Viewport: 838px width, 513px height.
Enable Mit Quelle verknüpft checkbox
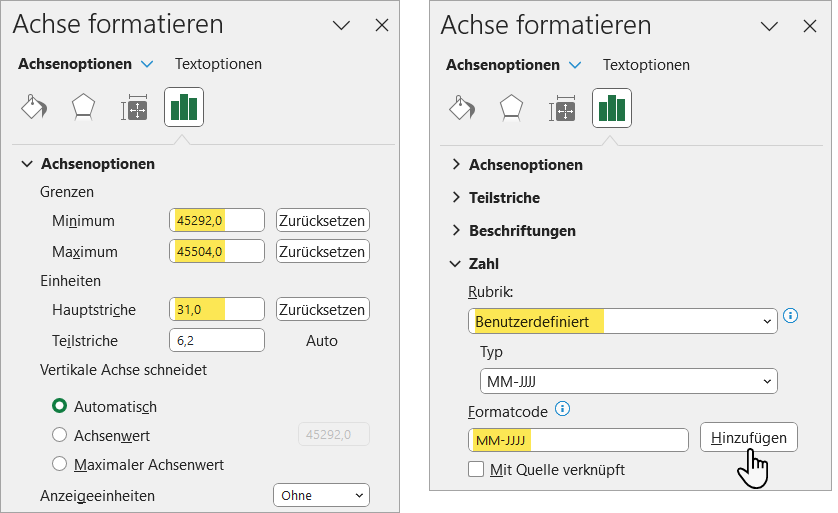click(x=477, y=469)
